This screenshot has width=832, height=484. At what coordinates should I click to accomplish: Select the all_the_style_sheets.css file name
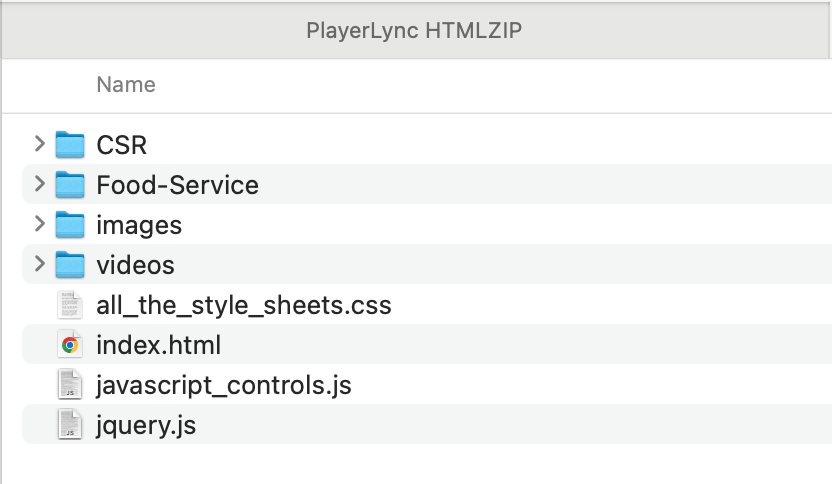point(244,306)
